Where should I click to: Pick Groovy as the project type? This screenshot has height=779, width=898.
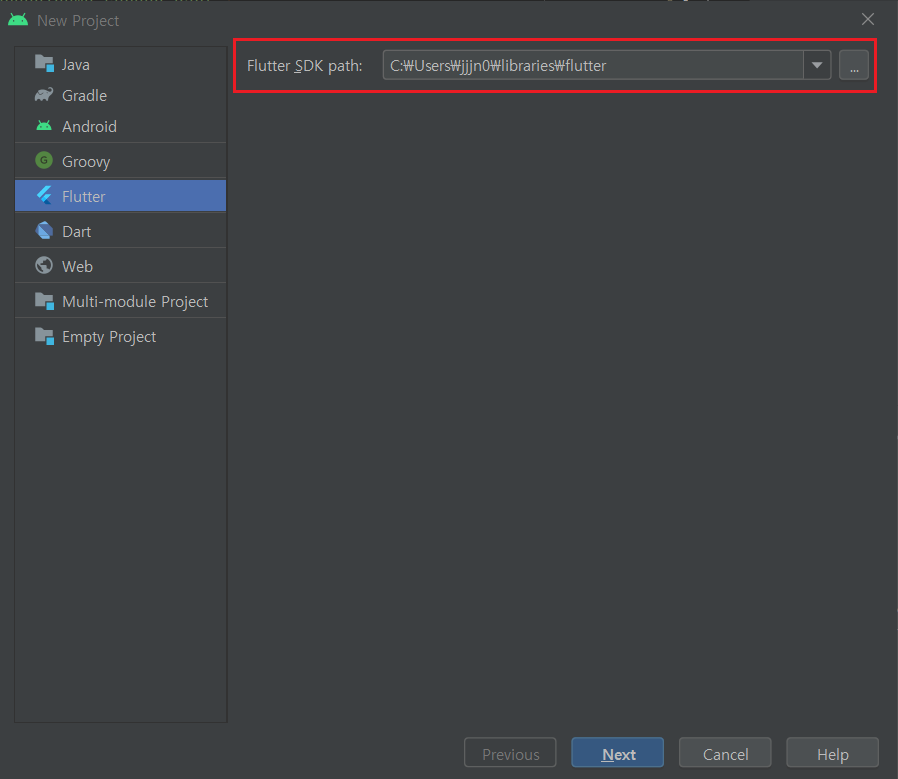click(120, 161)
